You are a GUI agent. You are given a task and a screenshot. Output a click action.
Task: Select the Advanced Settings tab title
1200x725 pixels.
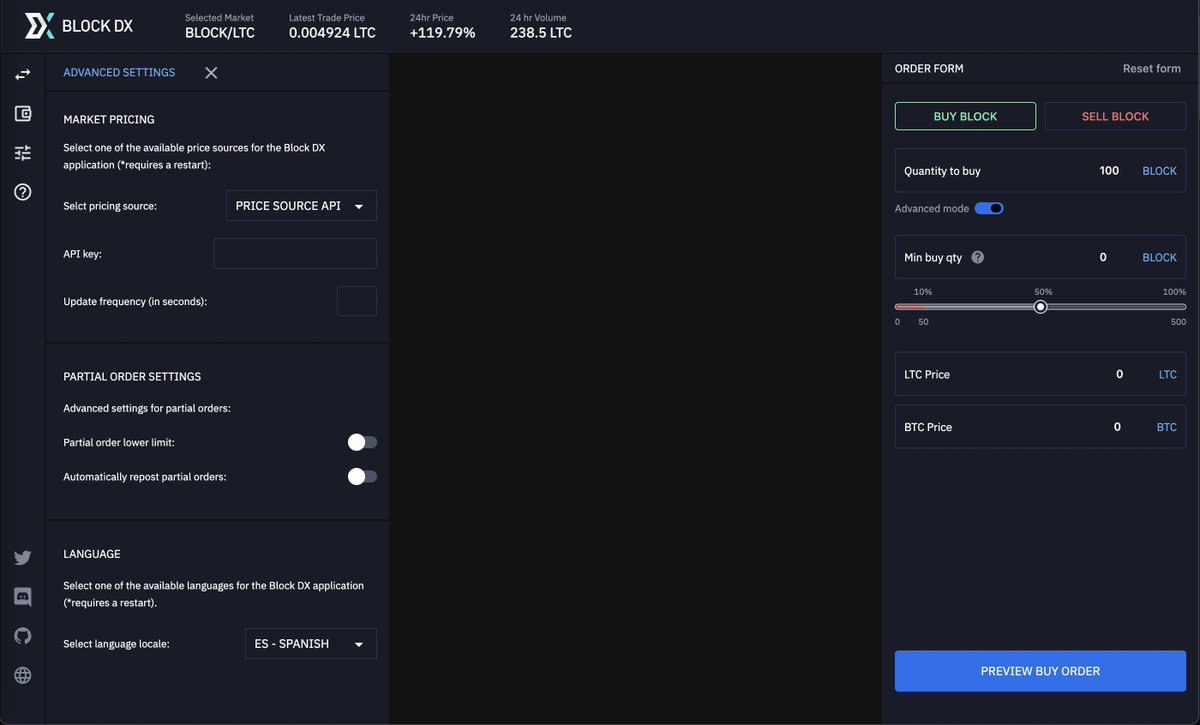coord(119,73)
